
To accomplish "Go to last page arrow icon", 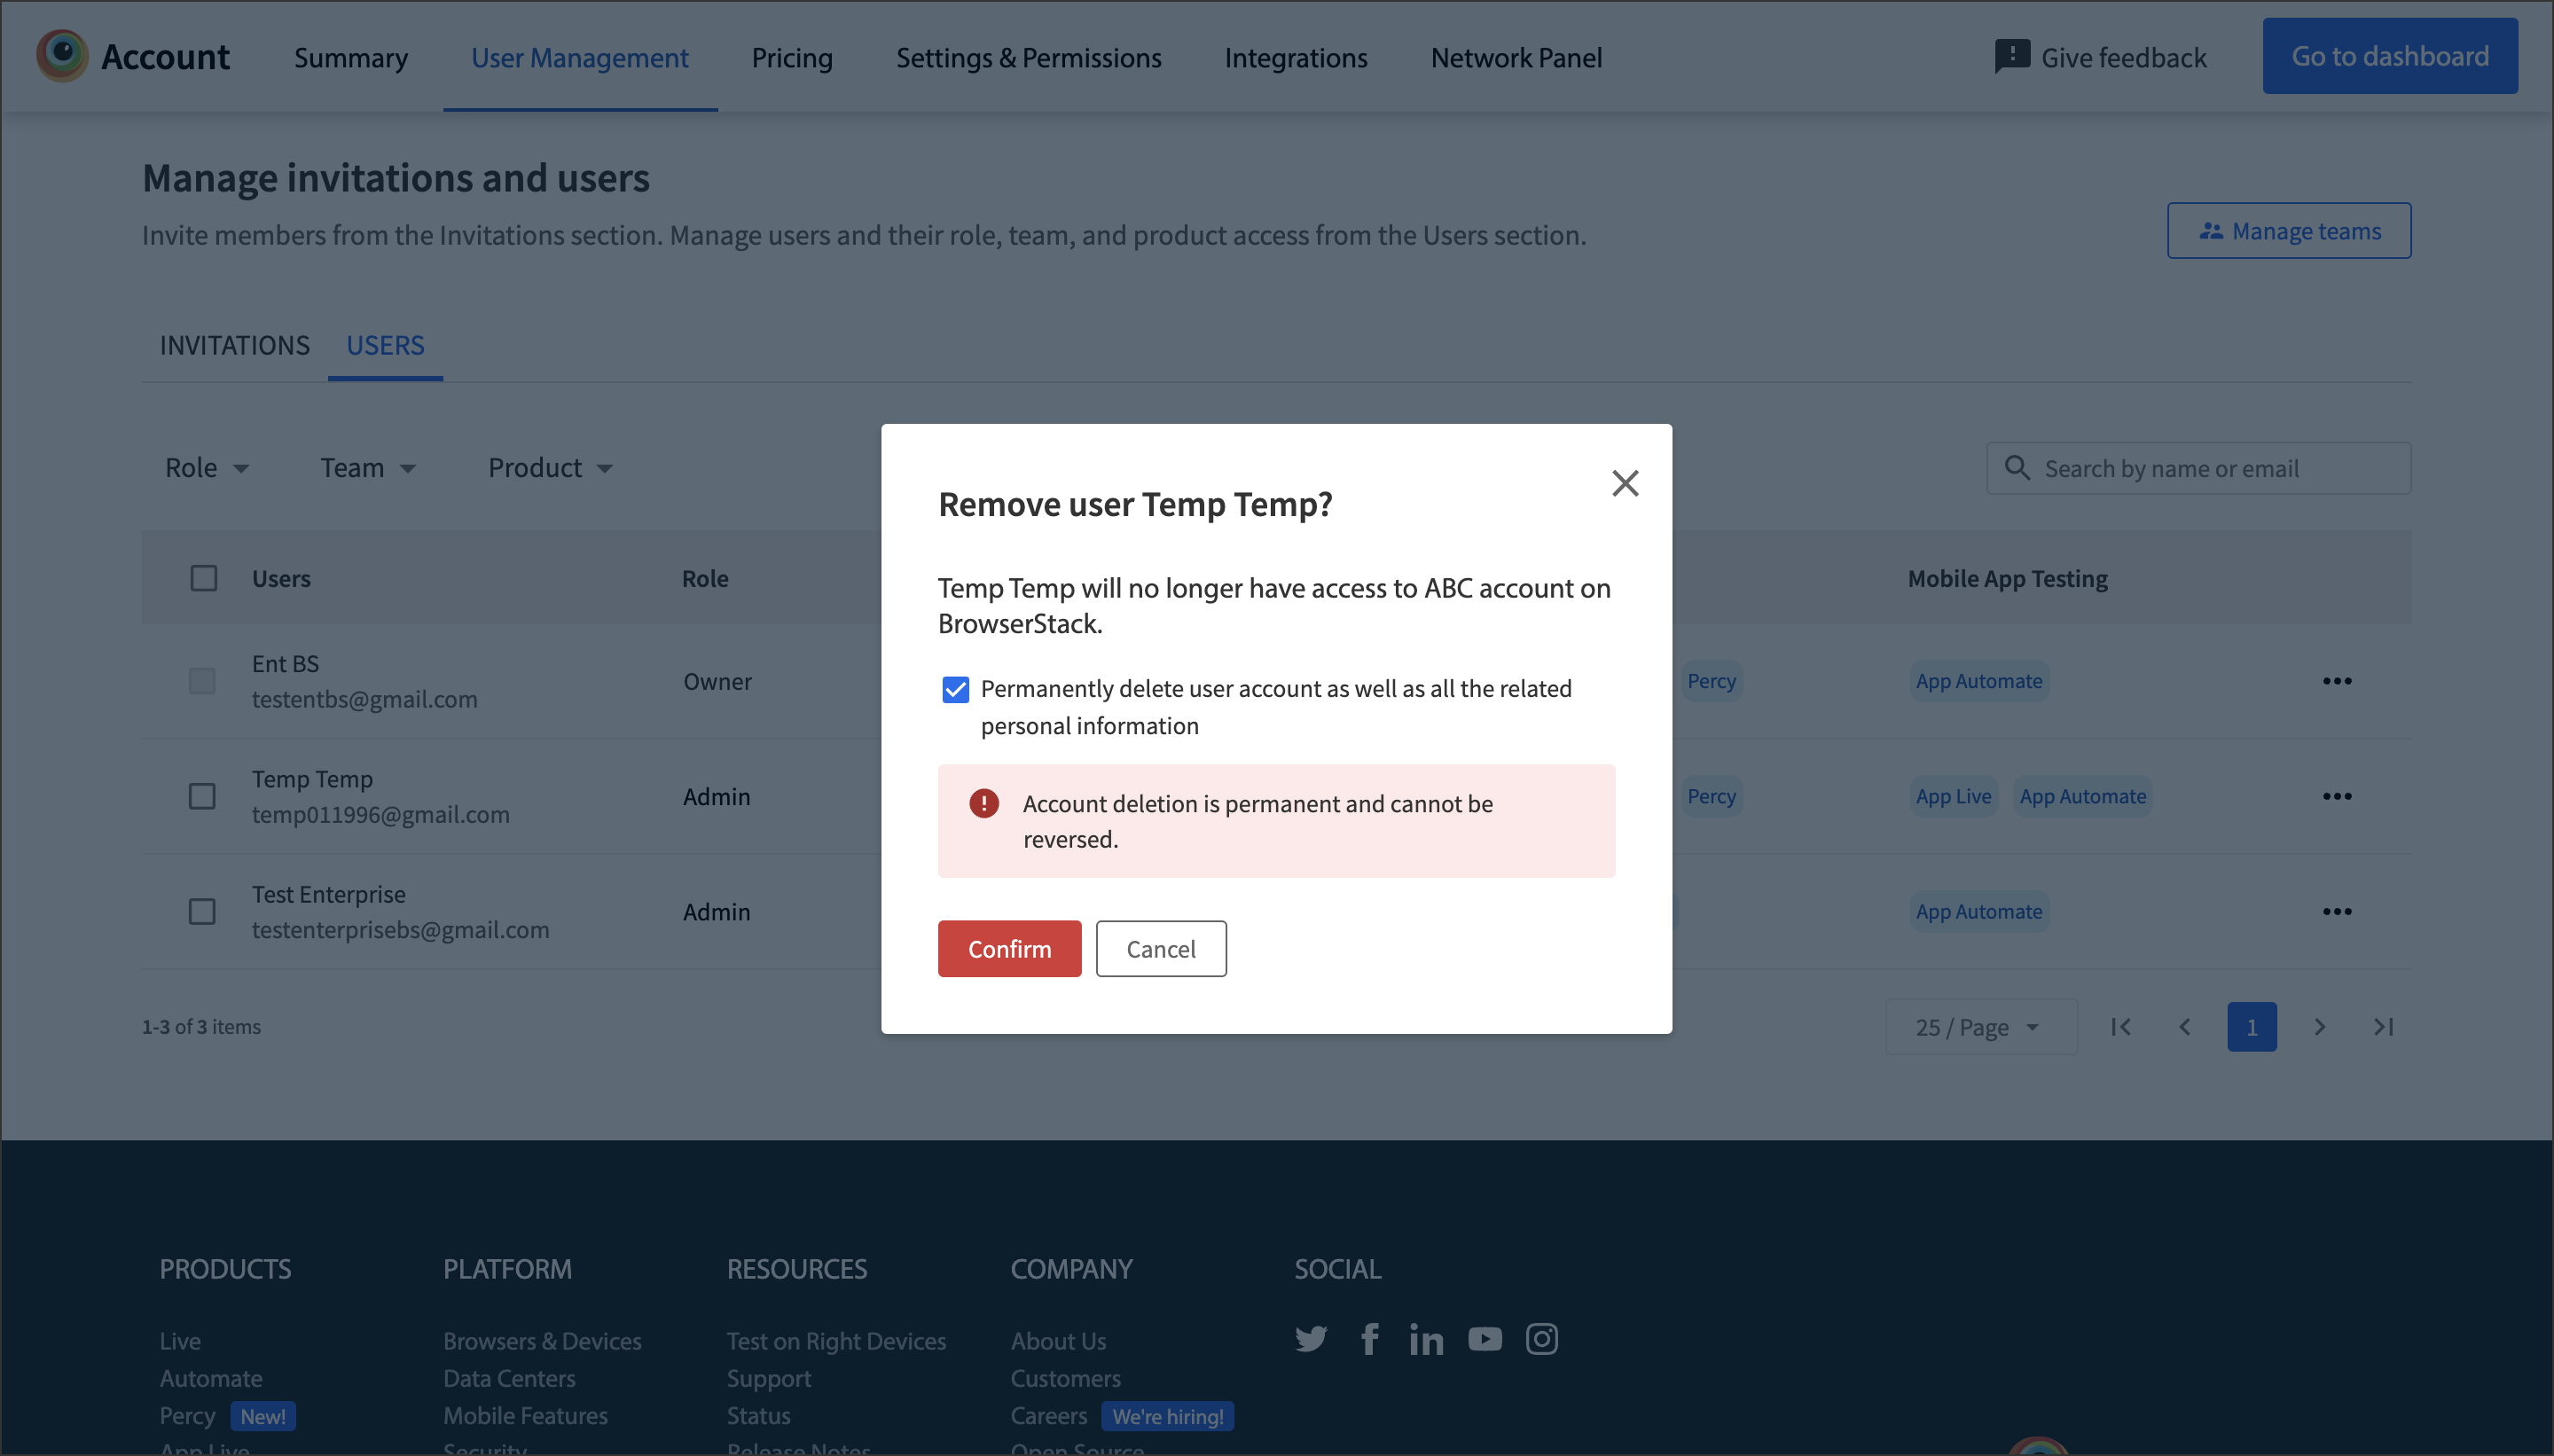I will (2384, 1027).
